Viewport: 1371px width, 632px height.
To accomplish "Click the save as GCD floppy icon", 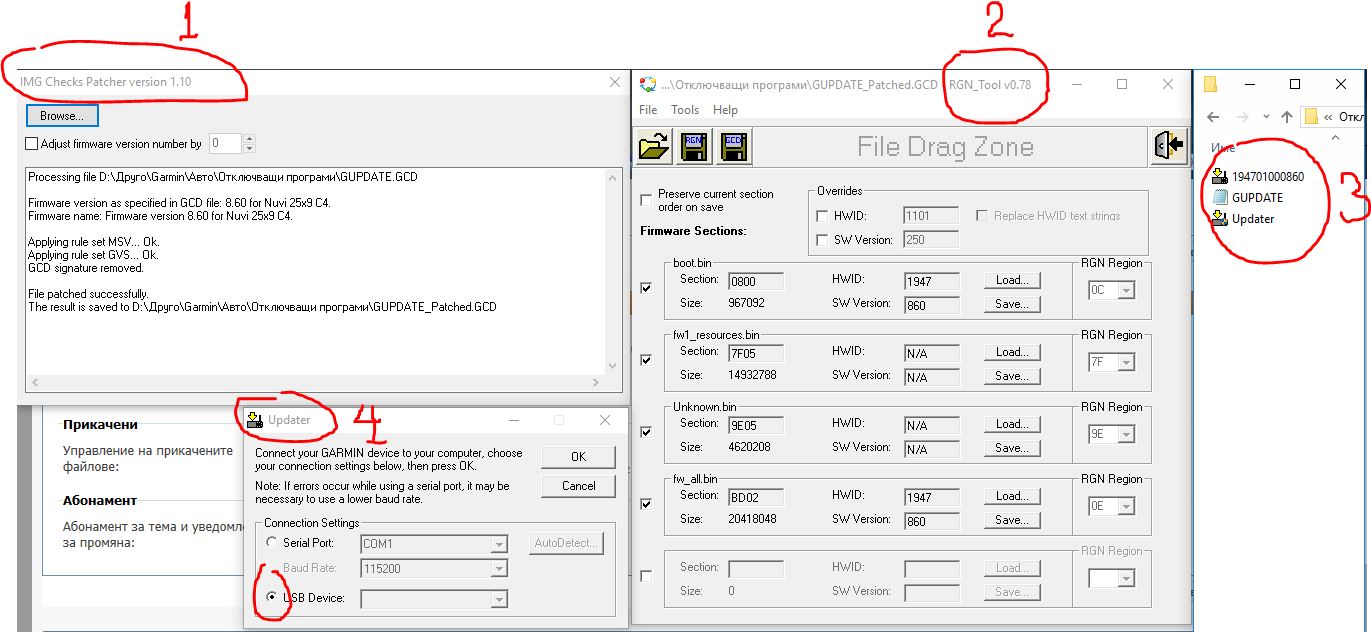I will (x=733, y=147).
